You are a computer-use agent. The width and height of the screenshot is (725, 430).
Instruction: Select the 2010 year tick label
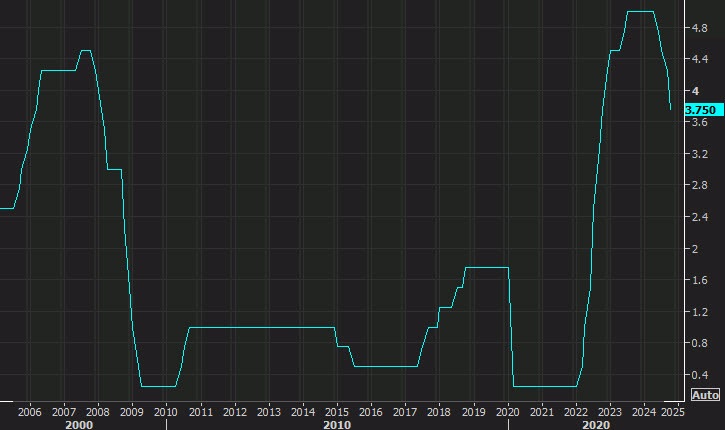click(x=166, y=411)
